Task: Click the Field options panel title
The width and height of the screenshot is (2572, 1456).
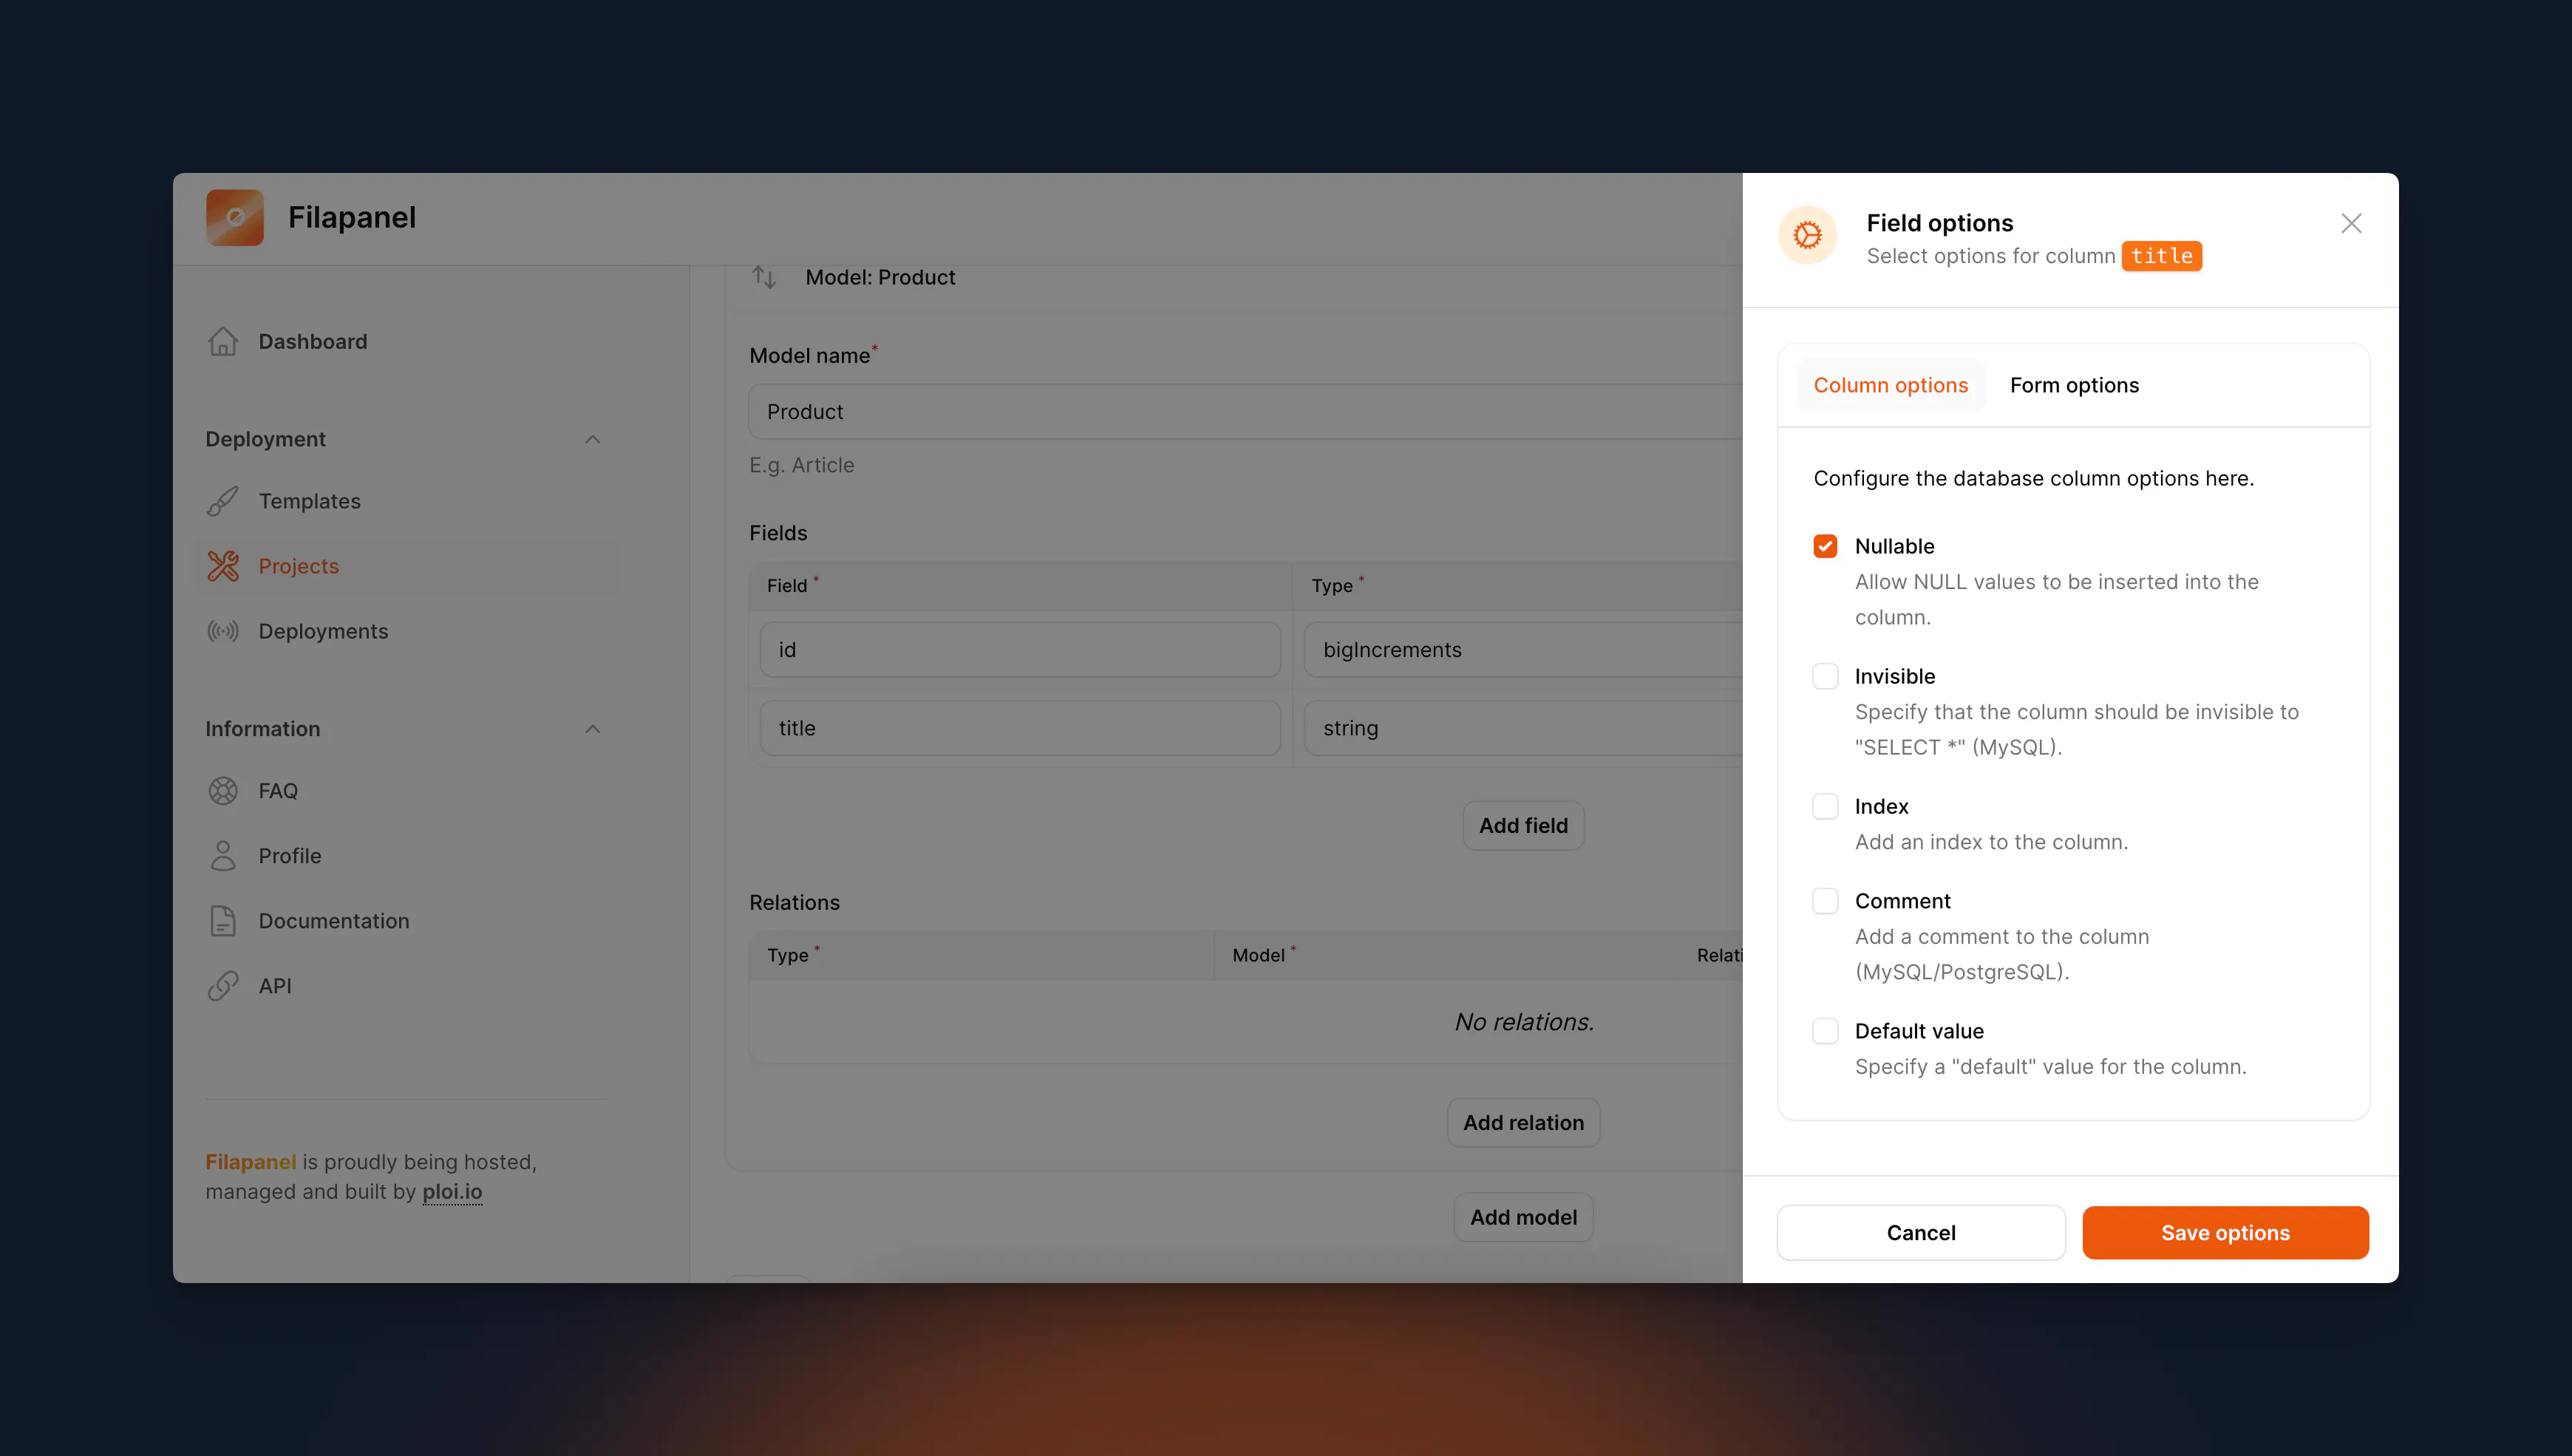Action: coord(1940,223)
